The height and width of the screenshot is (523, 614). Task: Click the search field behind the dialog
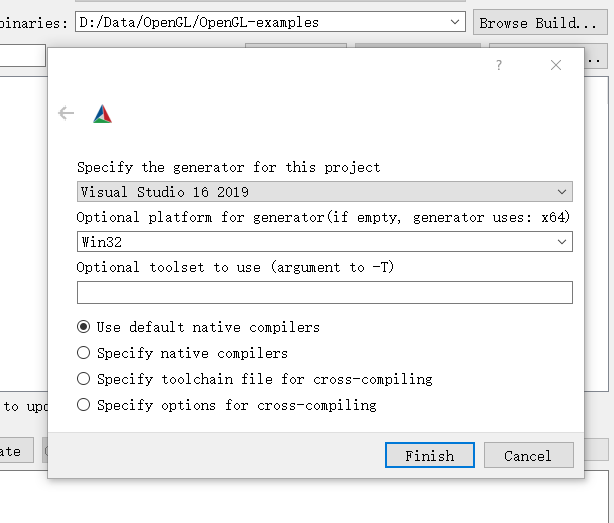tap(22, 56)
